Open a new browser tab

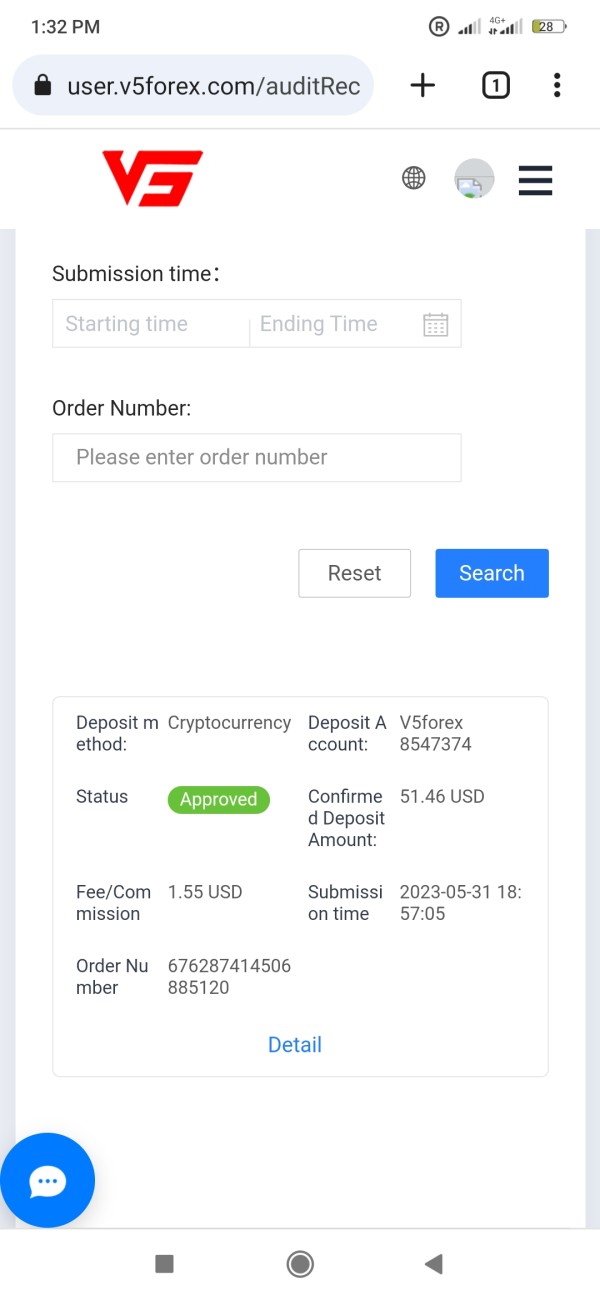[423, 86]
